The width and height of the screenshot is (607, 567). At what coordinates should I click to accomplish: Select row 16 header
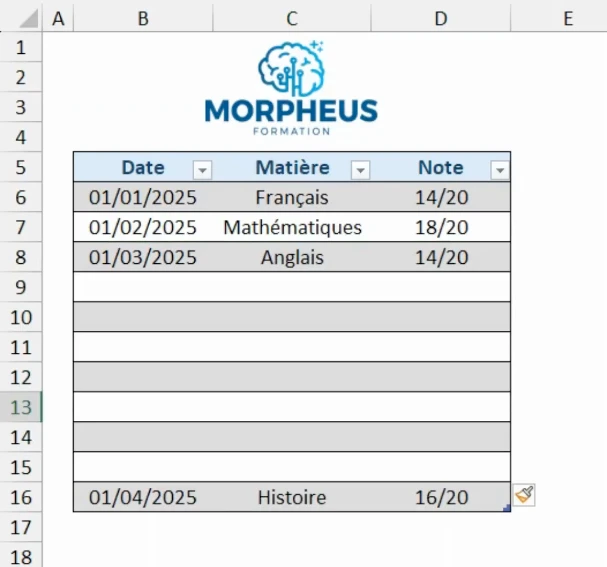[21, 497]
